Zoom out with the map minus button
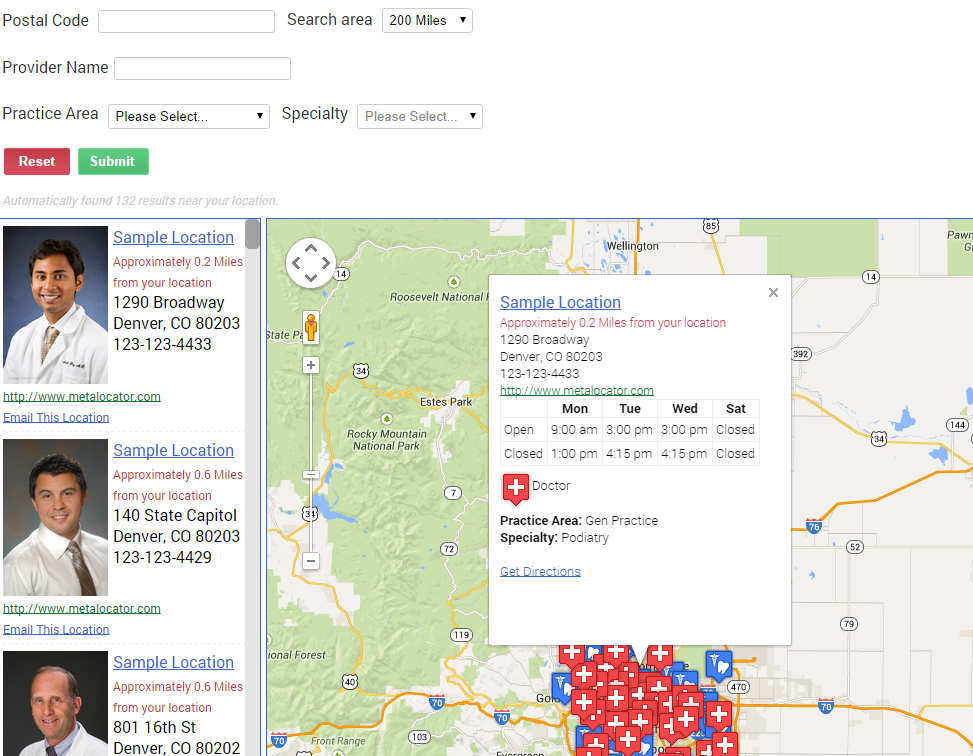This screenshot has height=756, width=973. click(311, 561)
